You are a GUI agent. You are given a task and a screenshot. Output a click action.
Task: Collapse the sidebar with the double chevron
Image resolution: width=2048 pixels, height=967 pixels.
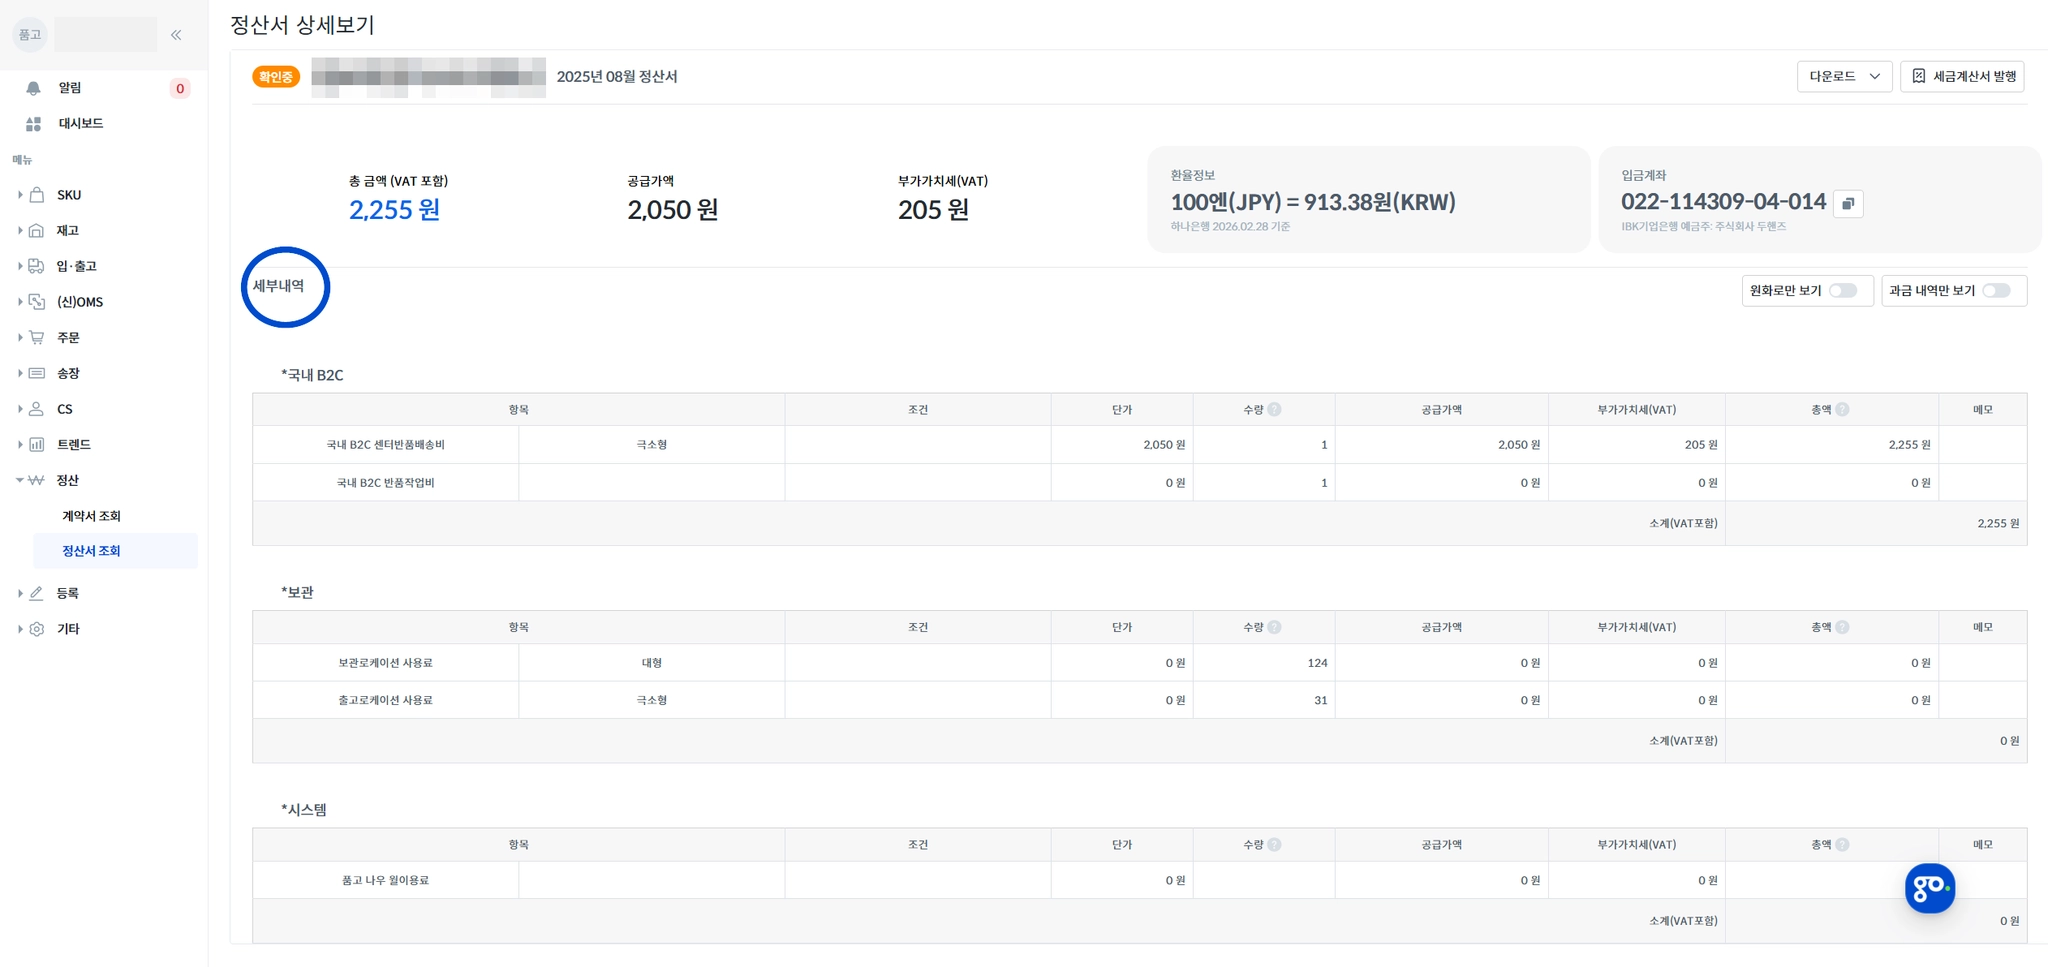pos(176,35)
